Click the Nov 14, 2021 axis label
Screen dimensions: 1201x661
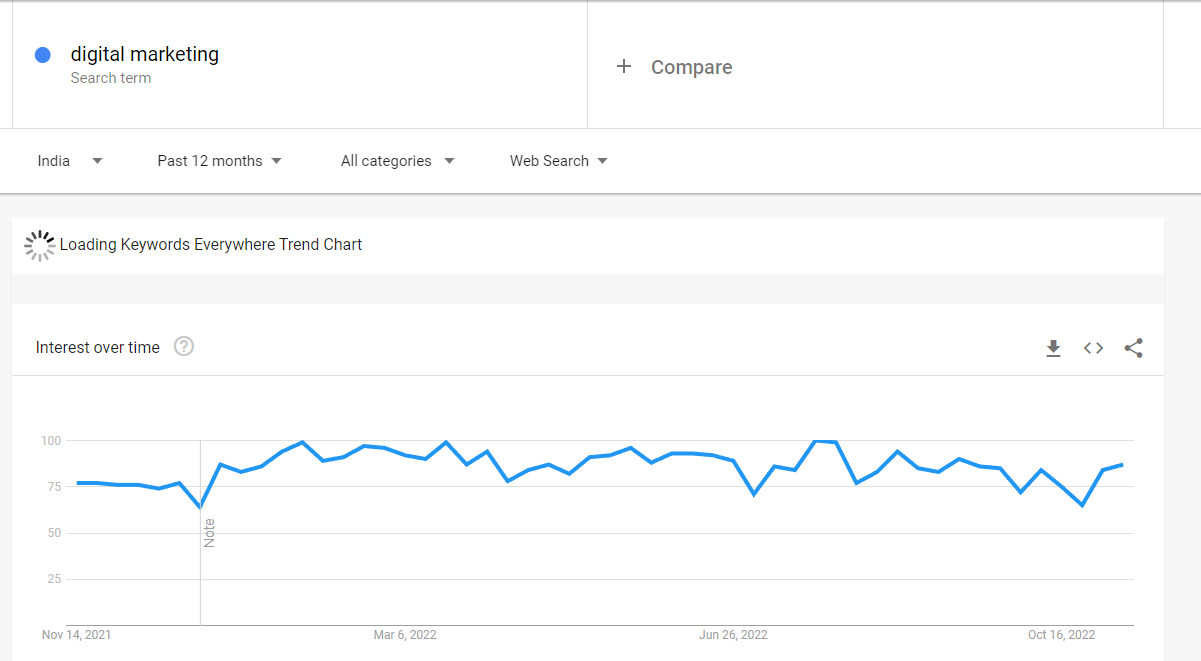77,635
